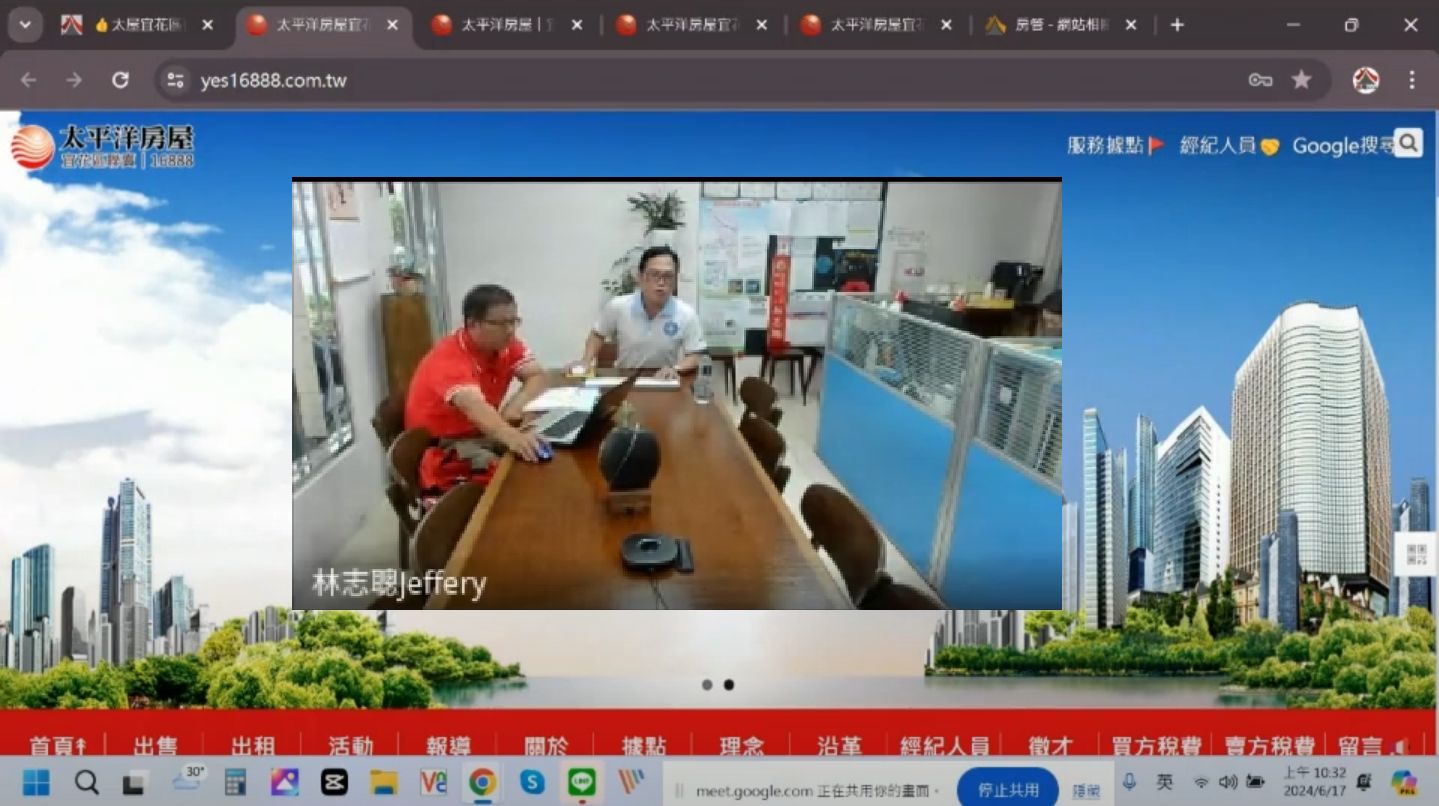The height and width of the screenshot is (806, 1439).
Task: Select the second carousel slide dot
Action: (x=729, y=685)
